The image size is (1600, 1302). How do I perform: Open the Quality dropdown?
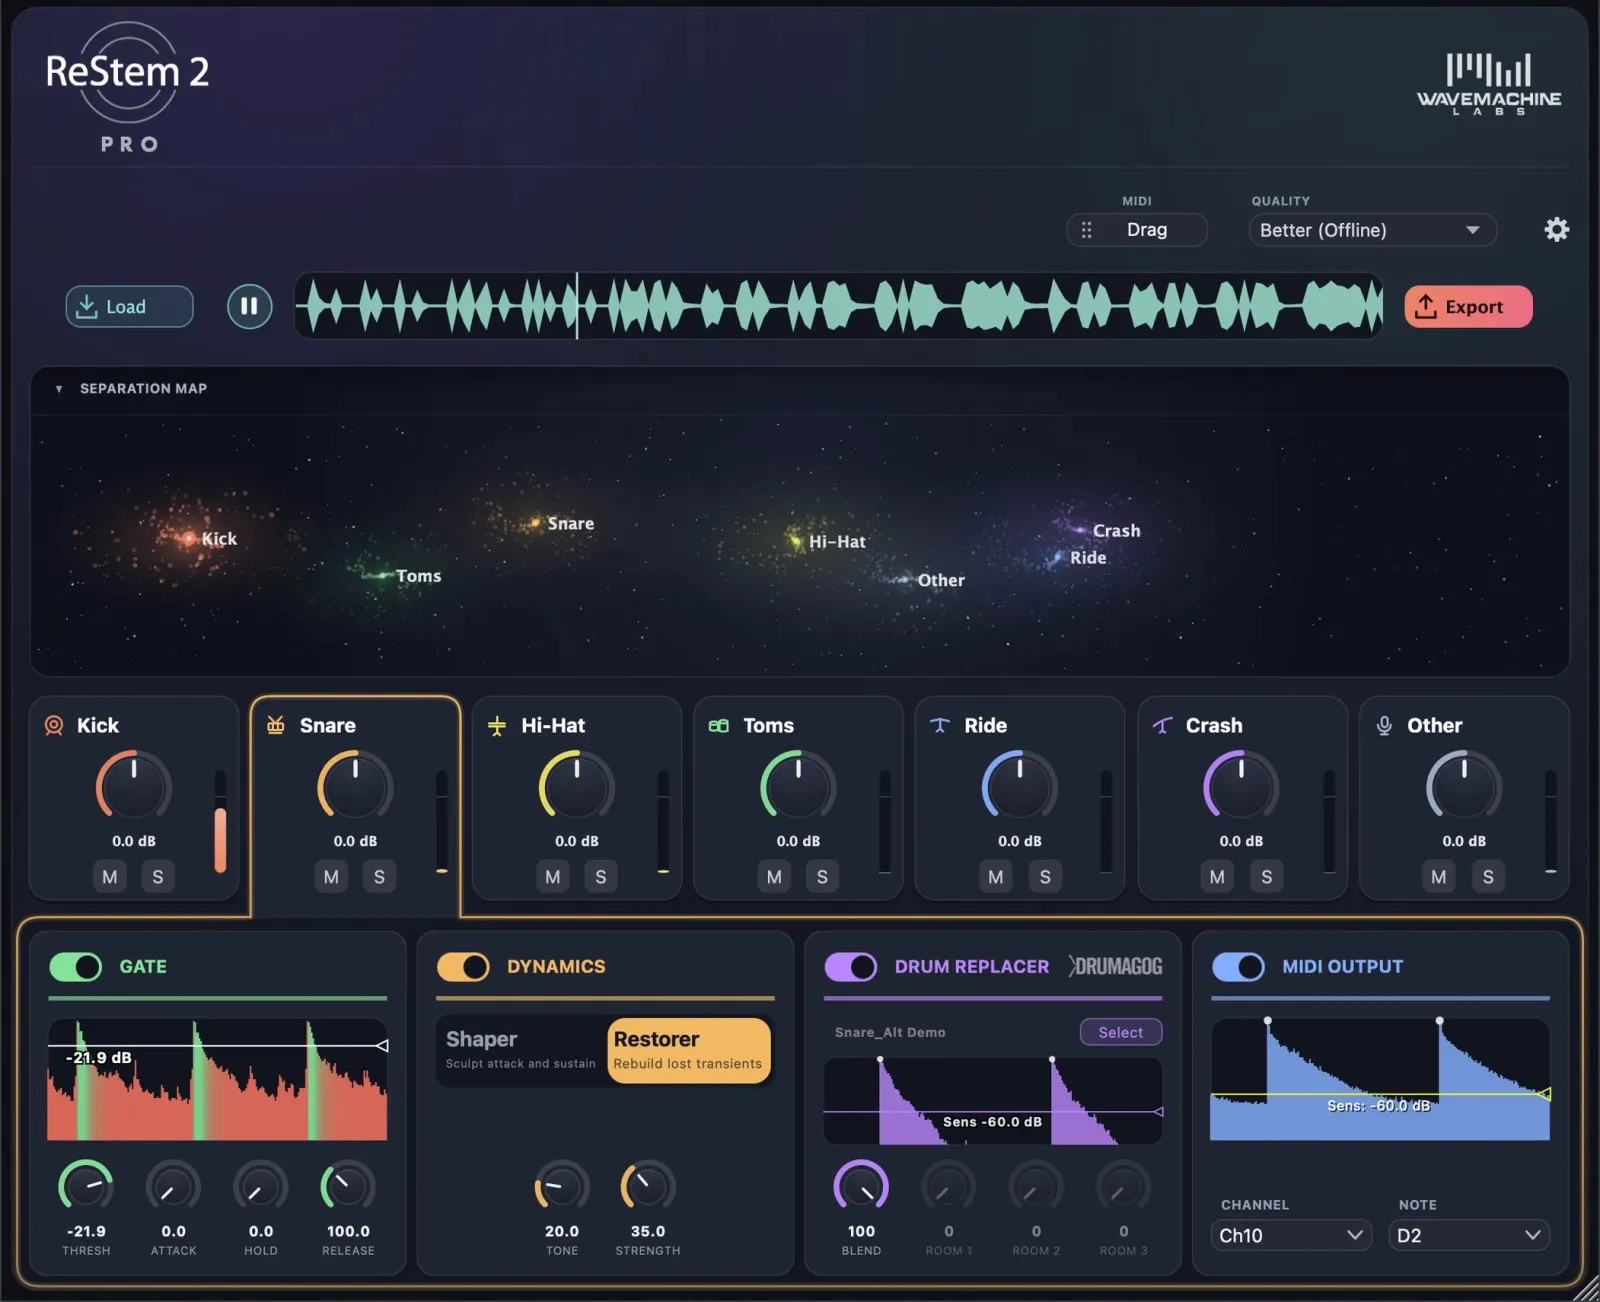[x=1372, y=230]
